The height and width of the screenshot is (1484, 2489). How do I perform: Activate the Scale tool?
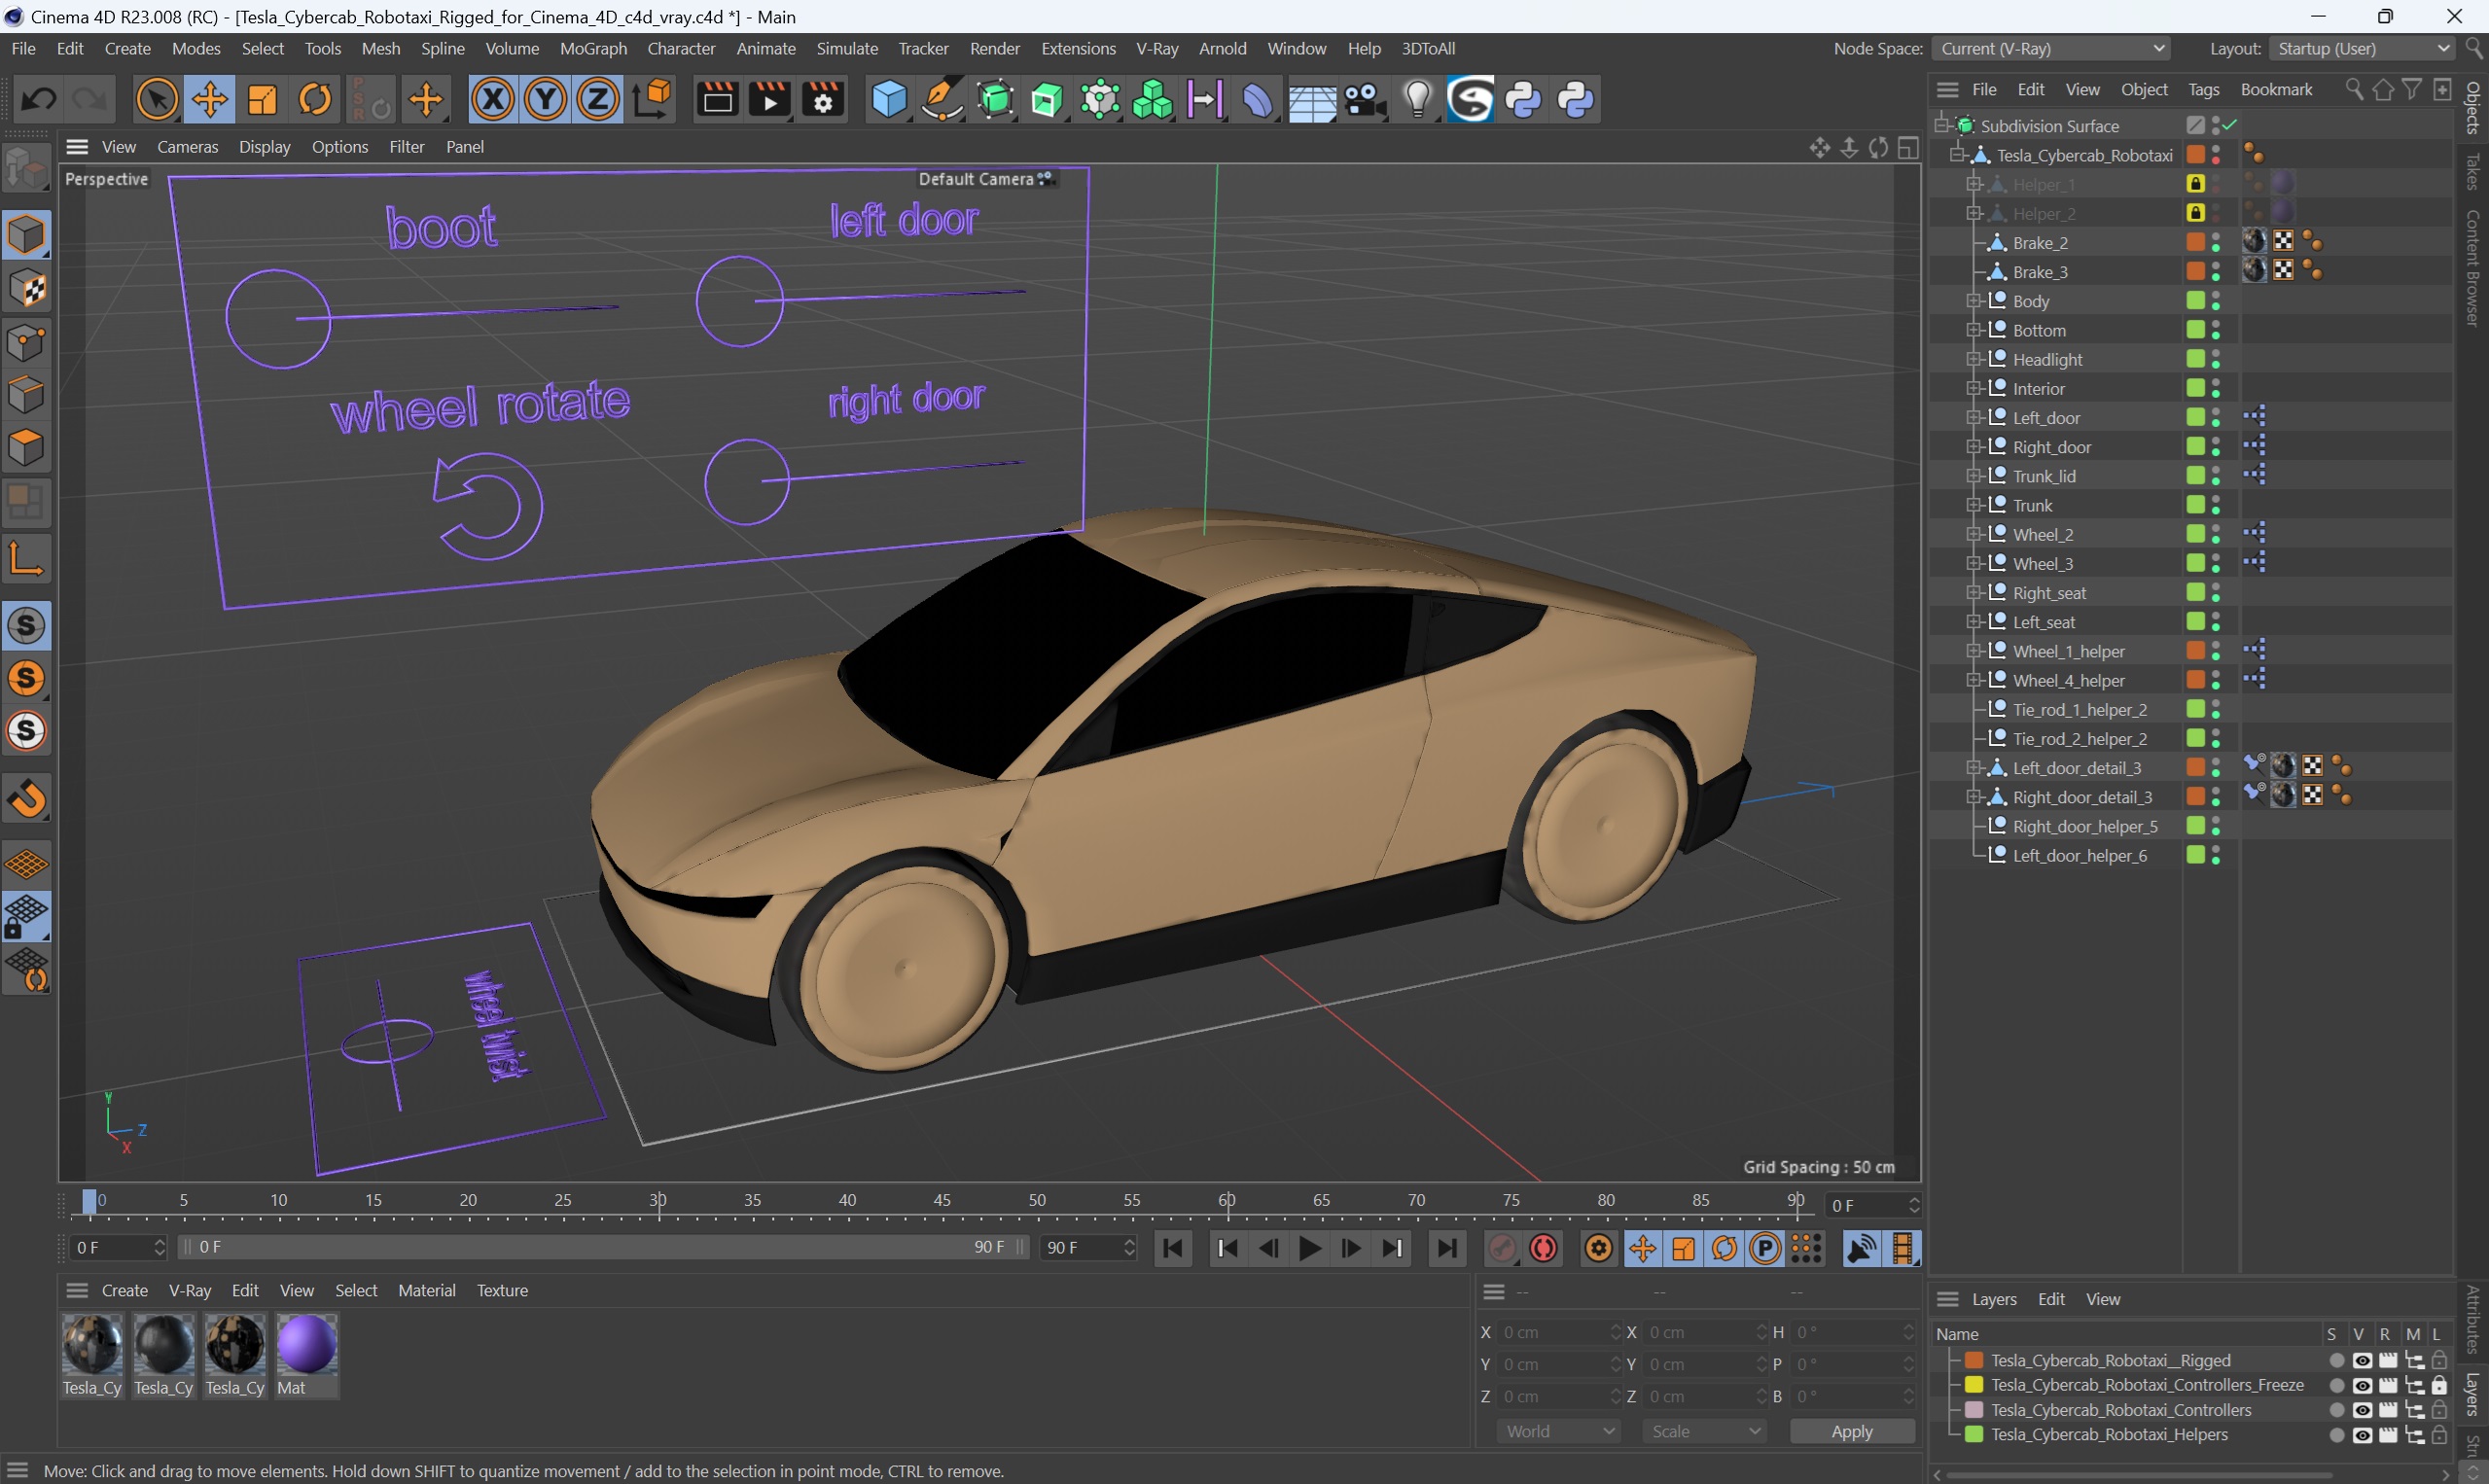pos(263,100)
